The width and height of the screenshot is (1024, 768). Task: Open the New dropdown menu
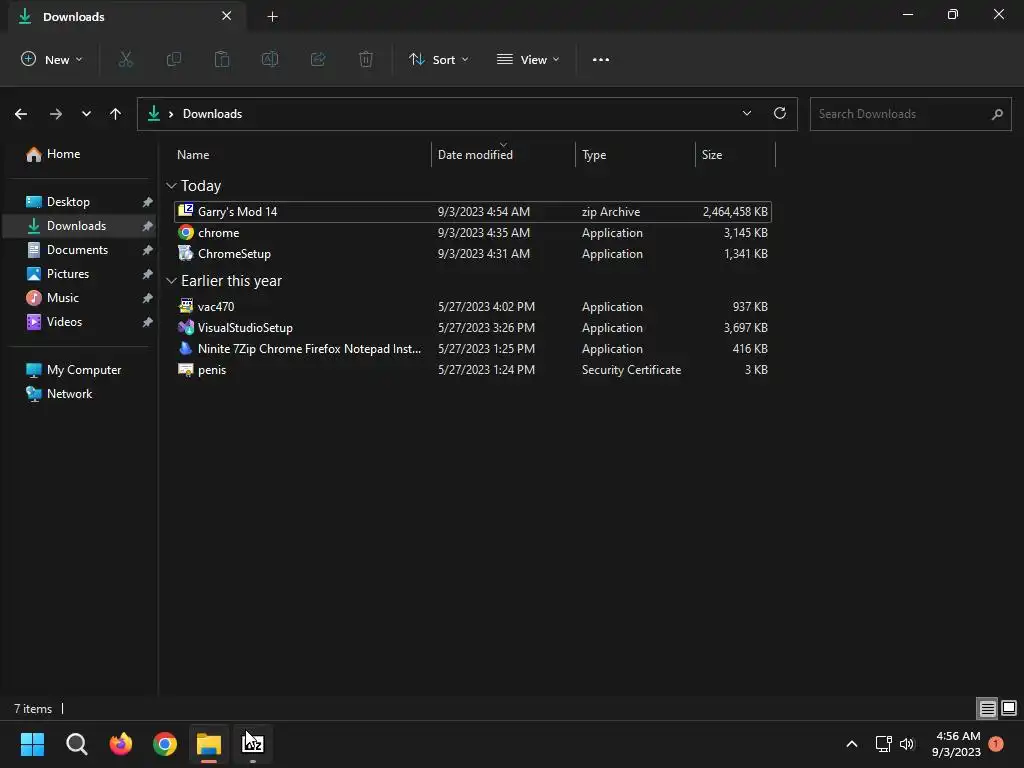coord(52,59)
